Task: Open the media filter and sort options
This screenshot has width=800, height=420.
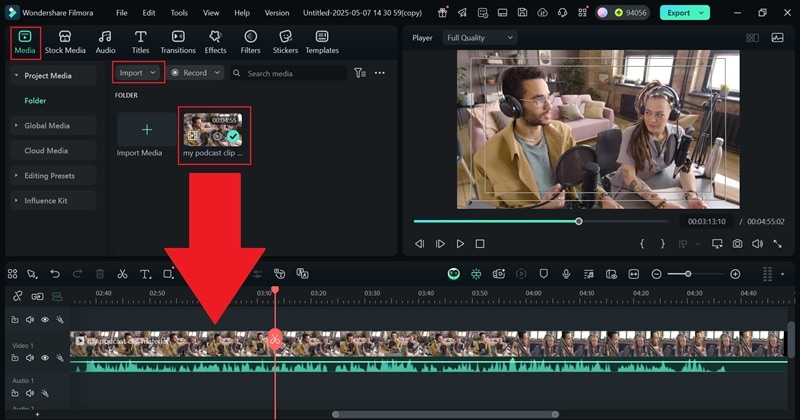Action: pyautogui.click(x=360, y=73)
